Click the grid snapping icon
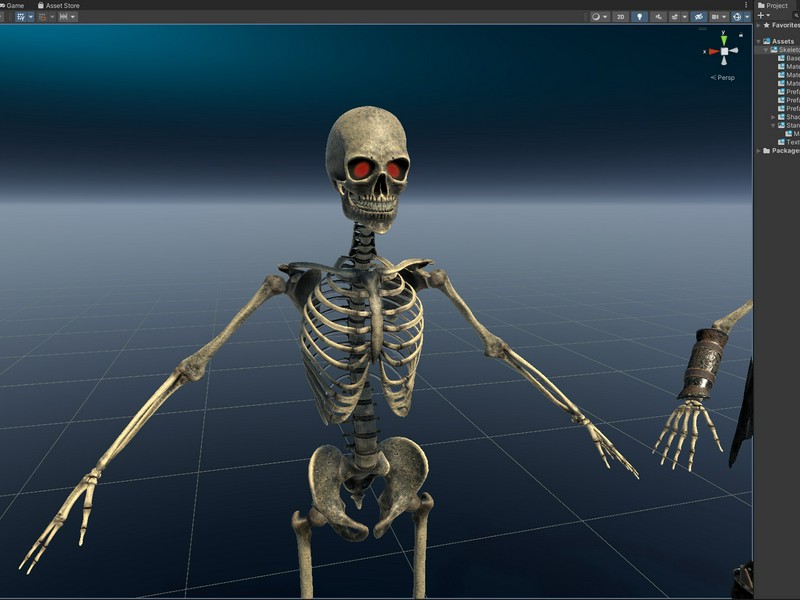The image size is (800, 600). click(x=42, y=17)
